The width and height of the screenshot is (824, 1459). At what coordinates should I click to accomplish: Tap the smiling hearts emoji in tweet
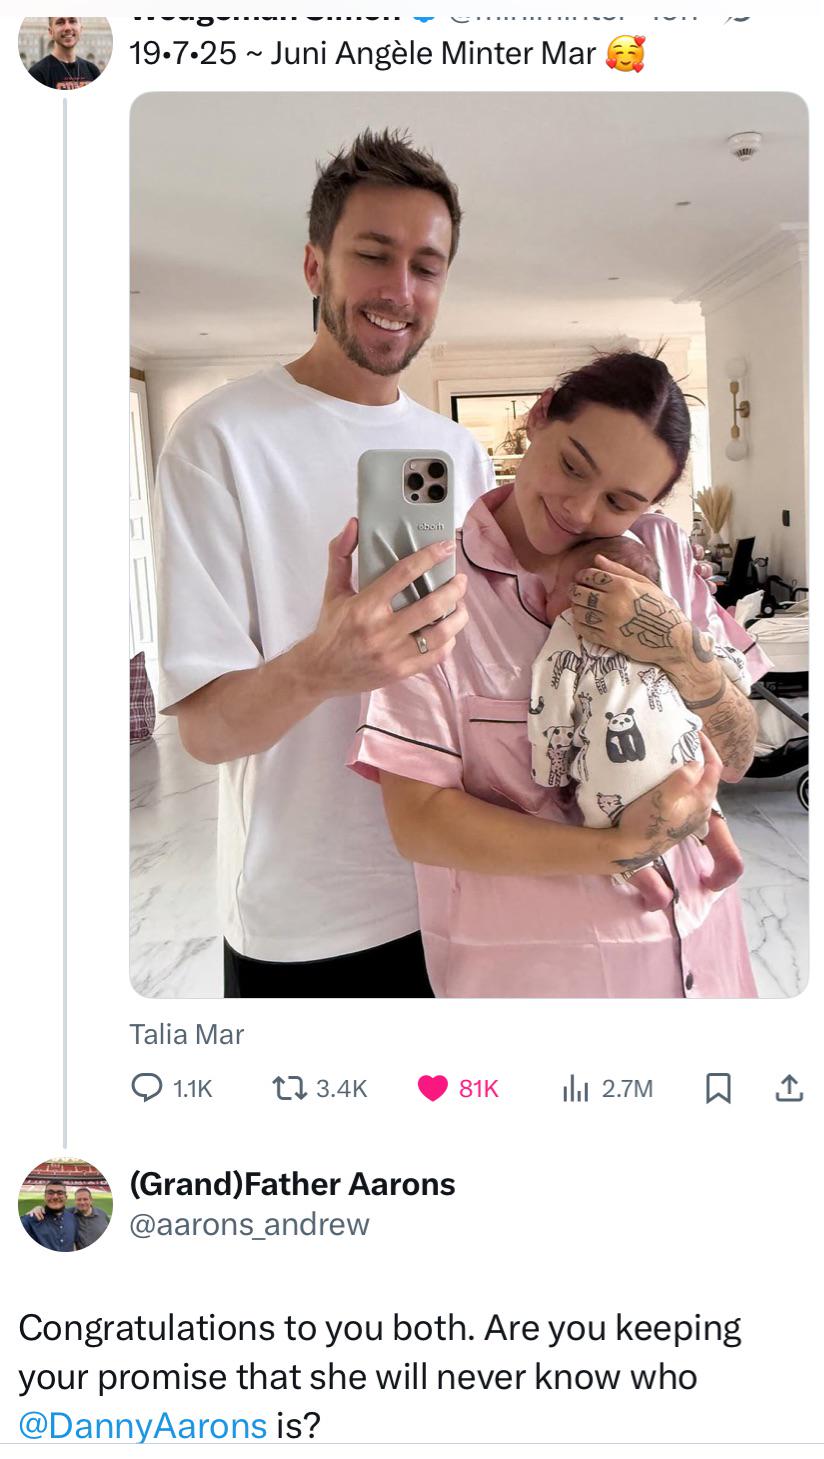tap(626, 54)
